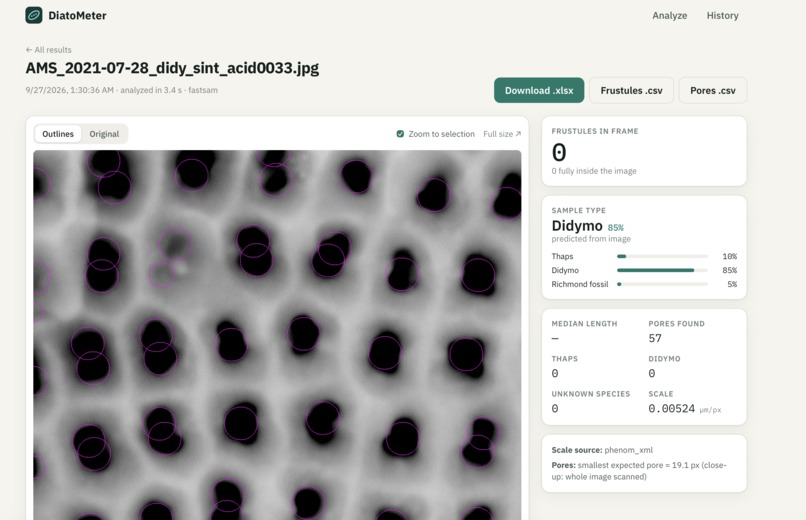This screenshot has width=806, height=520.
Task: Click the smallest expected pore note
Action: (638, 471)
